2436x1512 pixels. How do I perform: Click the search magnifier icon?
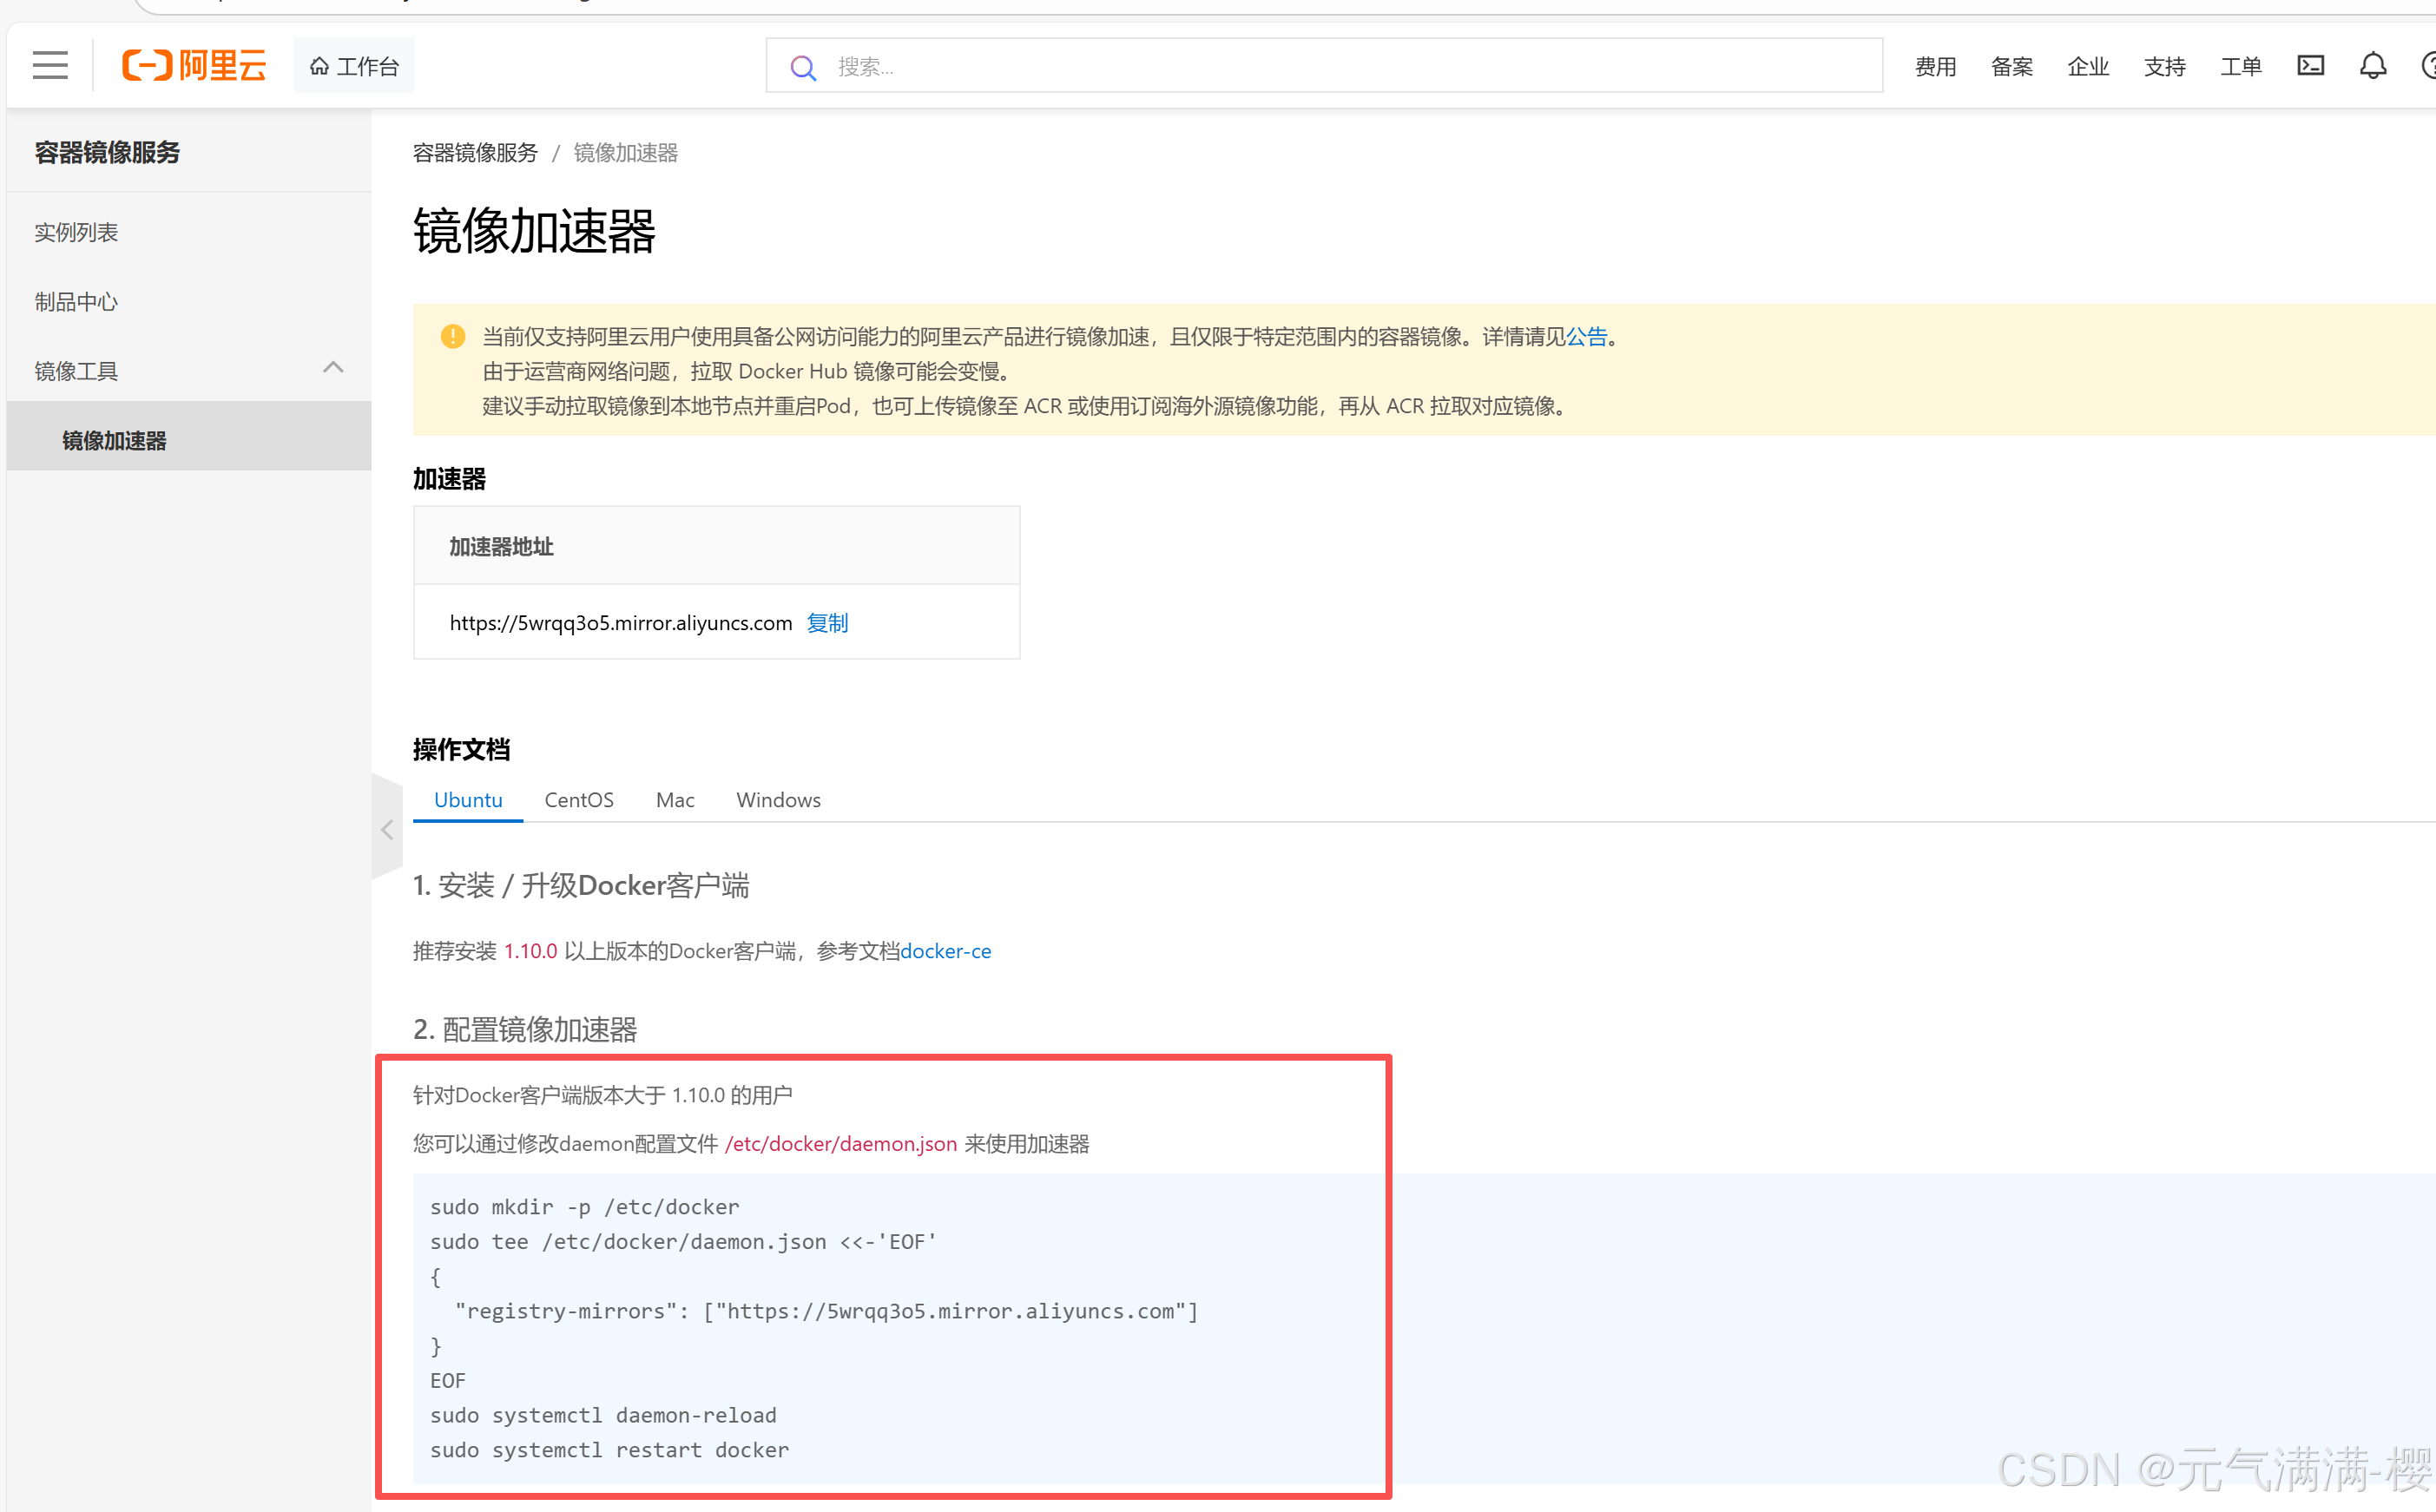pyautogui.click(x=803, y=67)
